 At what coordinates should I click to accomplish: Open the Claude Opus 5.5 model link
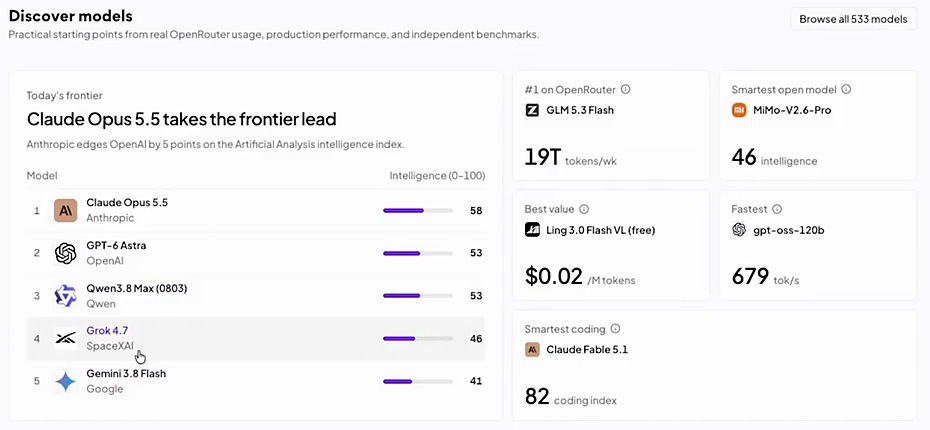click(127, 202)
